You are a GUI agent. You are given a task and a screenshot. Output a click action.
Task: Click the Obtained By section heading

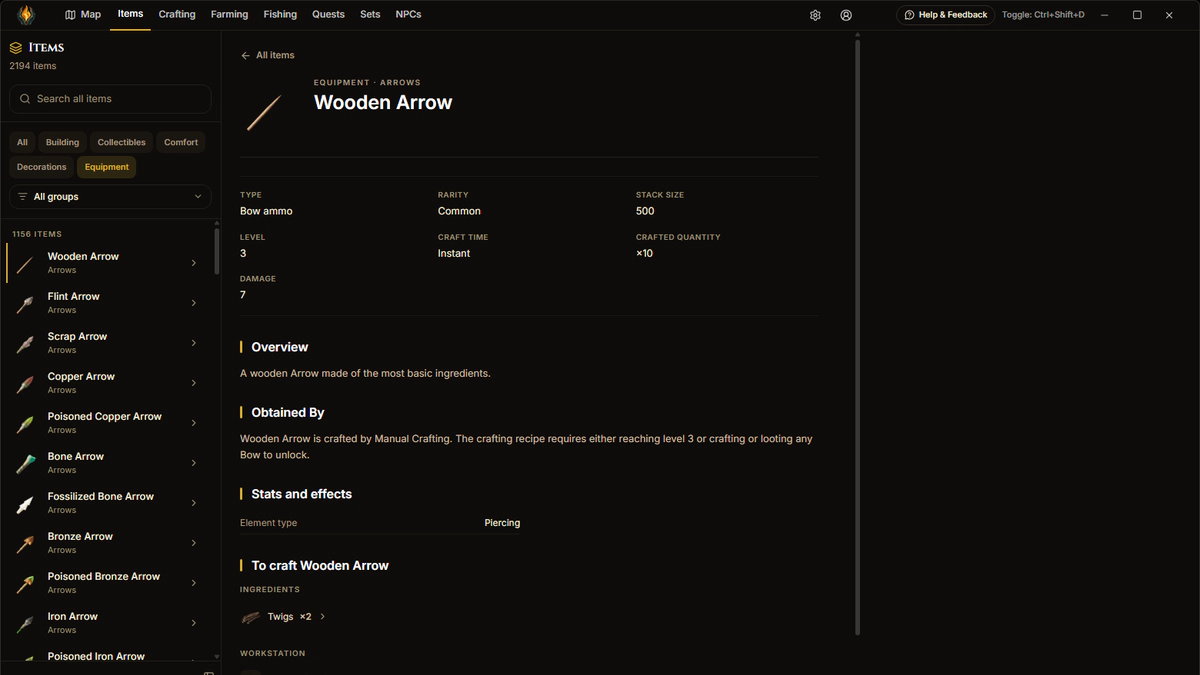288,412
